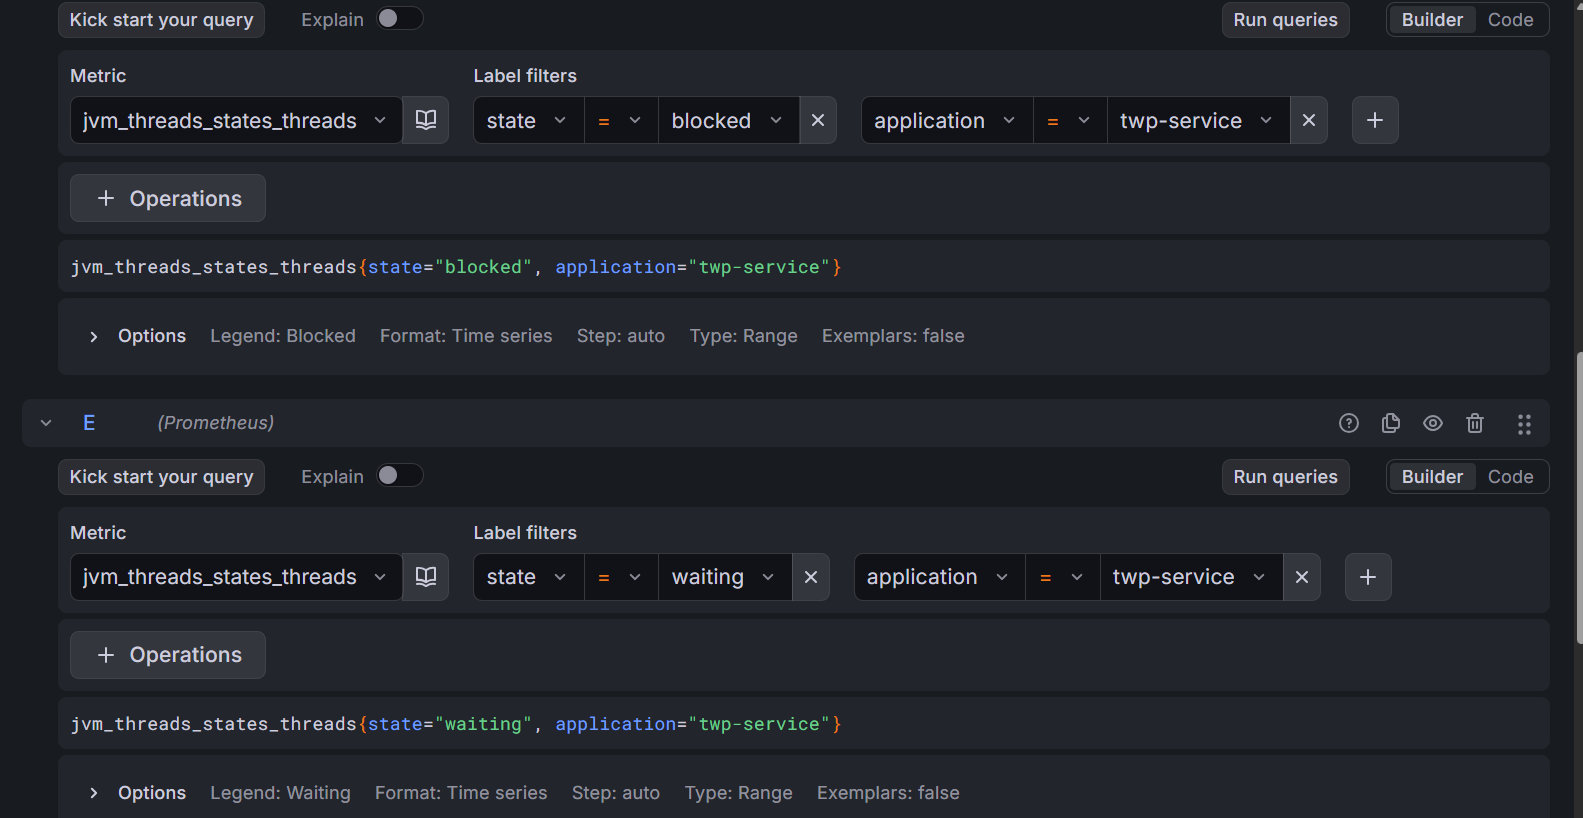Open metric dropdown in query E
This screenshot has width=1583, height=818.
pyautogui.click(x=236, y=577)
